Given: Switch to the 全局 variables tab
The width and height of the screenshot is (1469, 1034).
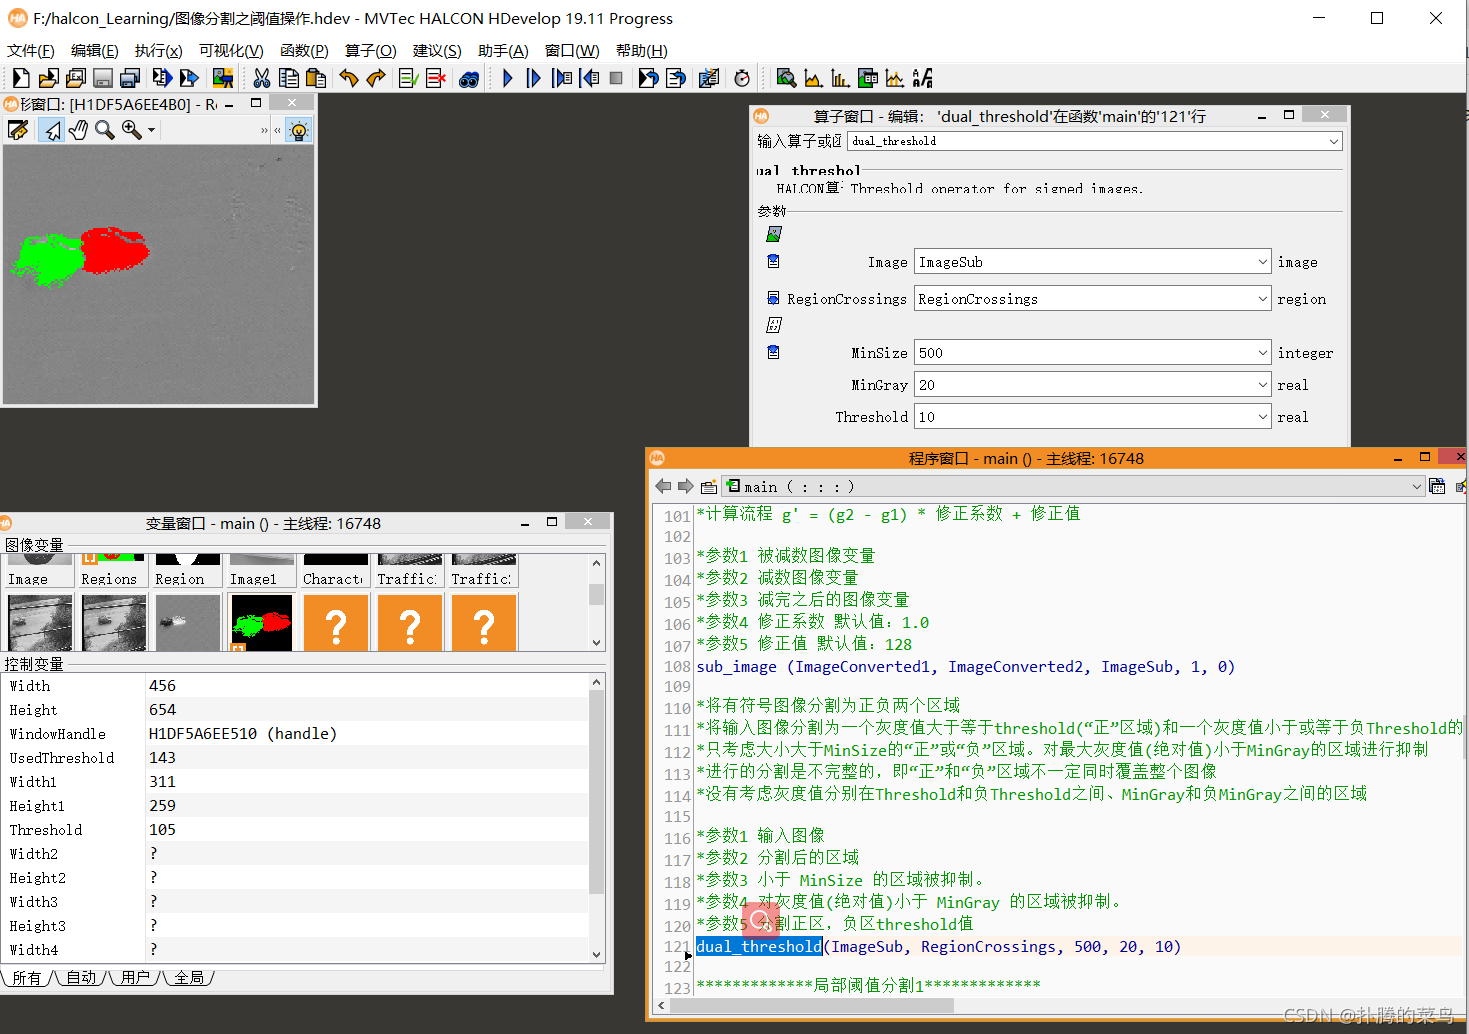Looking at the screenshot, I should (x=189, y=978).
